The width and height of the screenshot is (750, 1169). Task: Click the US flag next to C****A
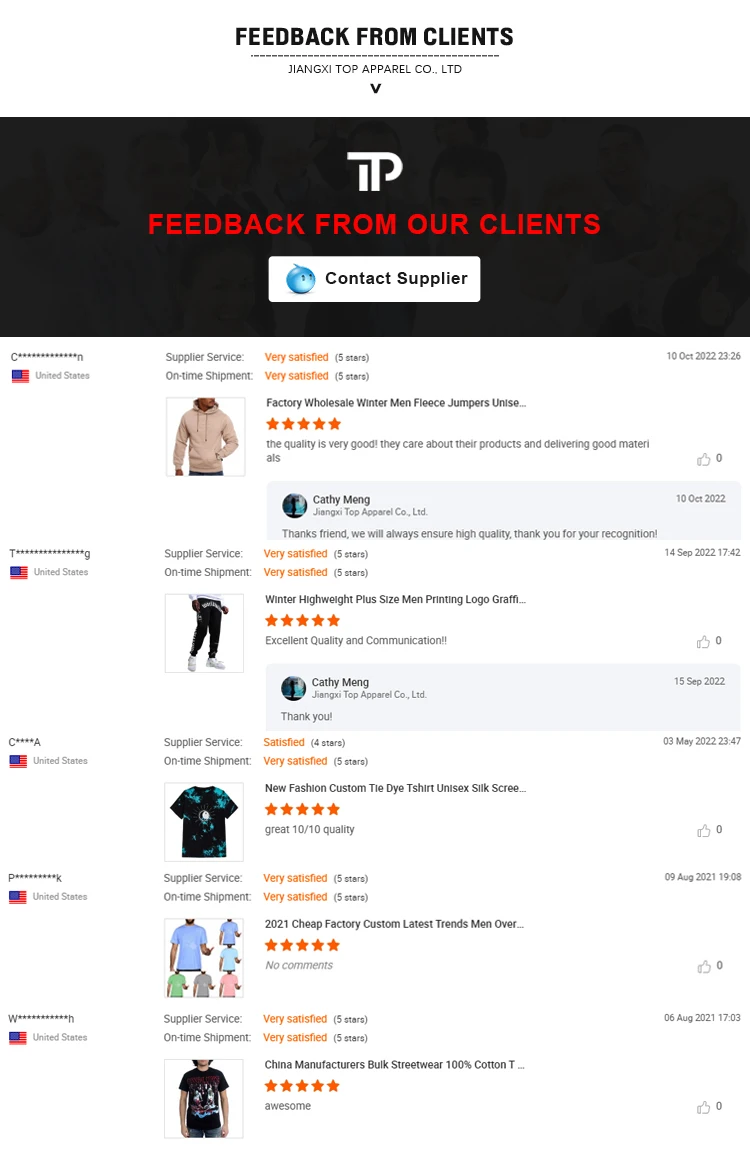[x=18, y=761]
